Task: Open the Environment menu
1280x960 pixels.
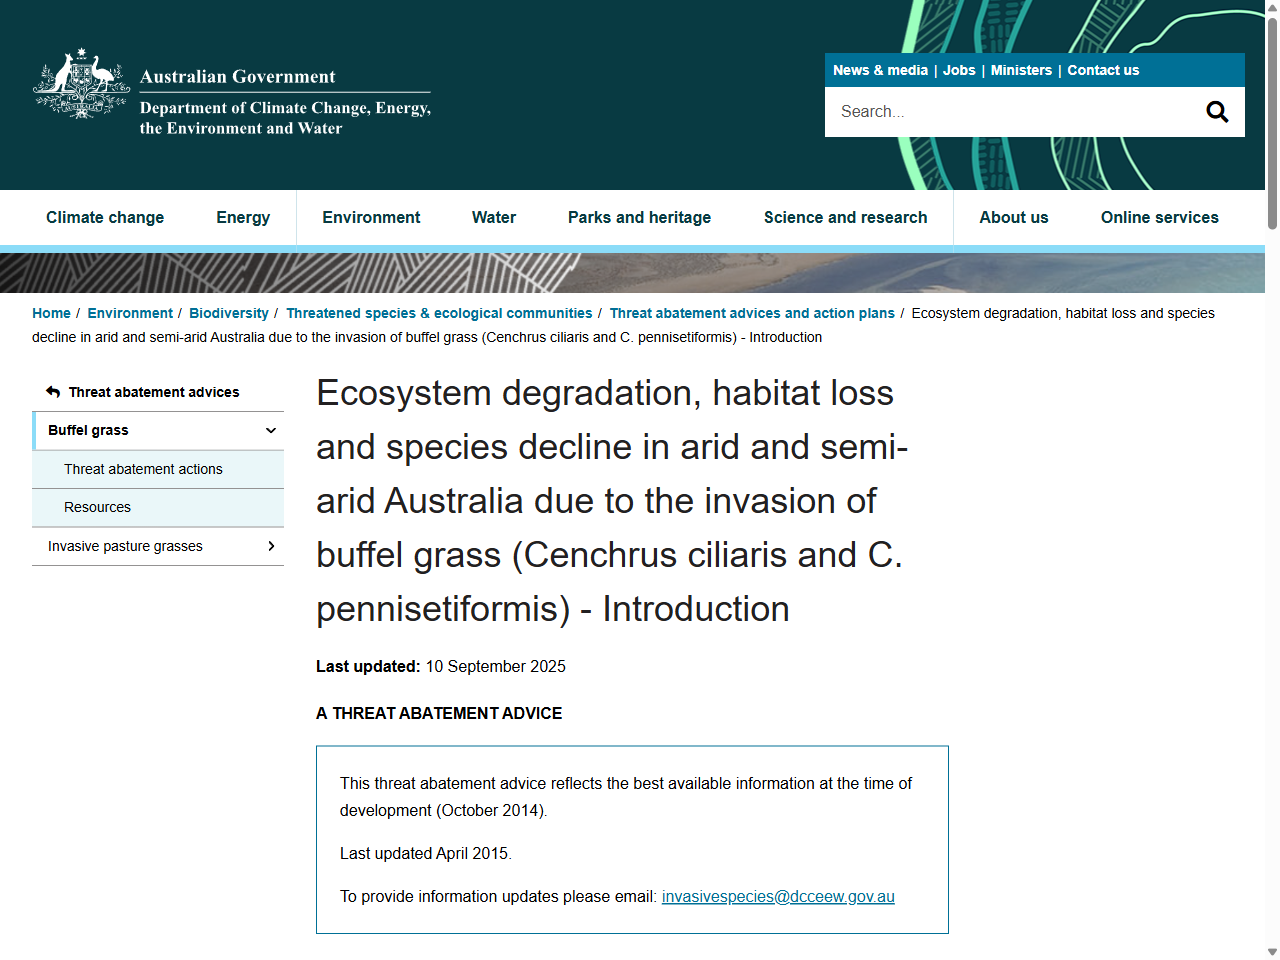Action: [x=371, y=218]
